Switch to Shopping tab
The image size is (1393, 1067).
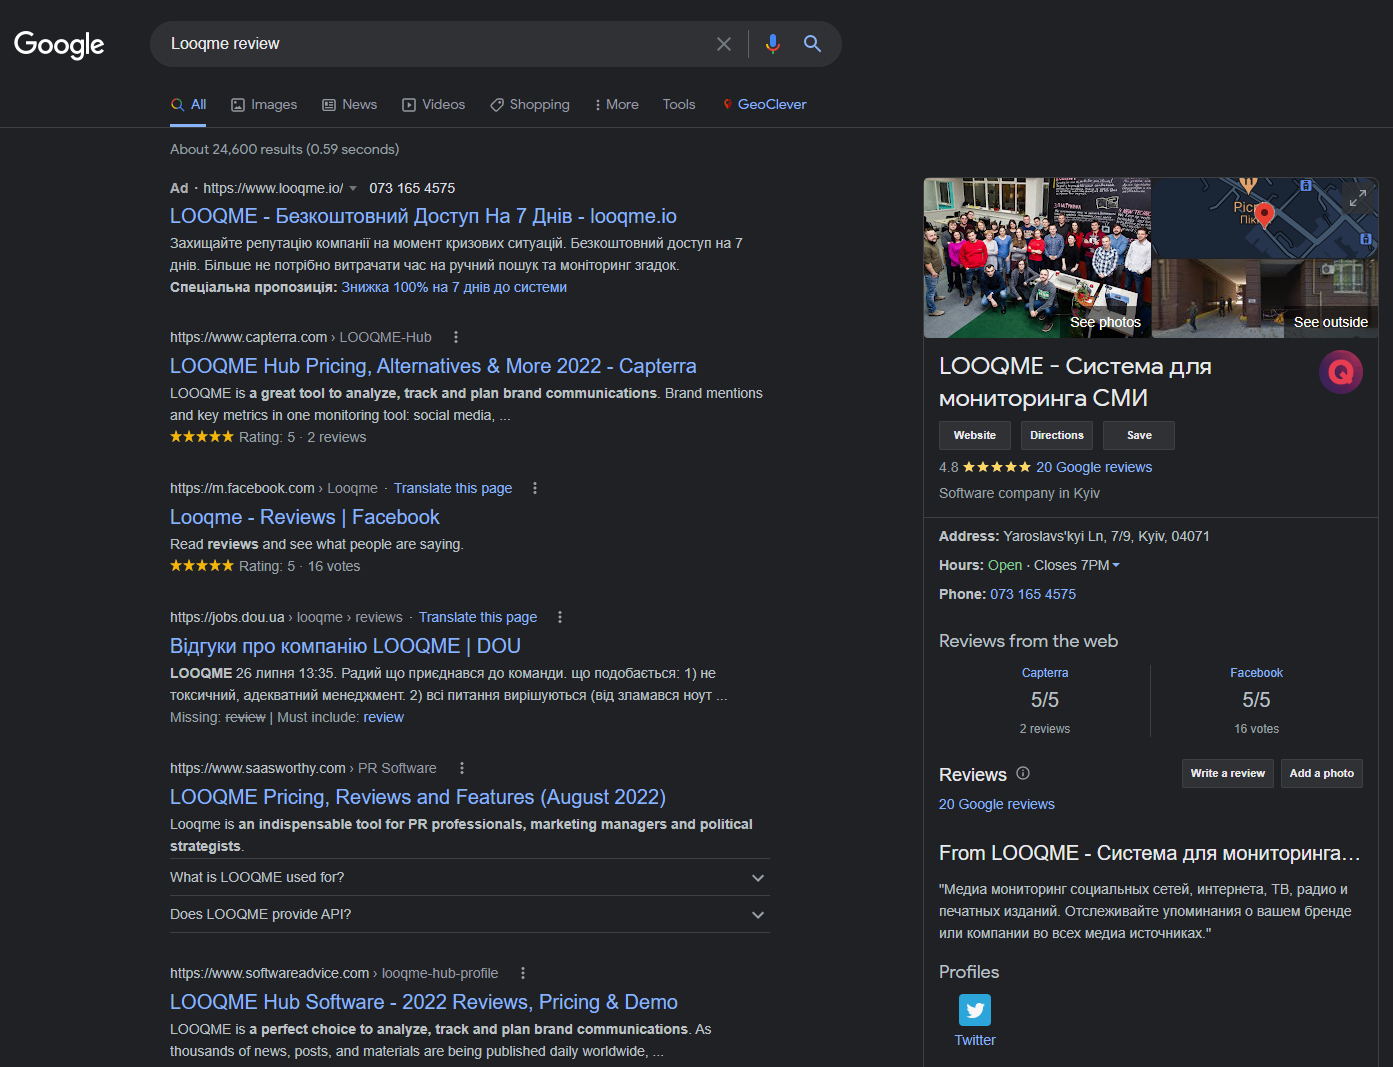(530, 104)
